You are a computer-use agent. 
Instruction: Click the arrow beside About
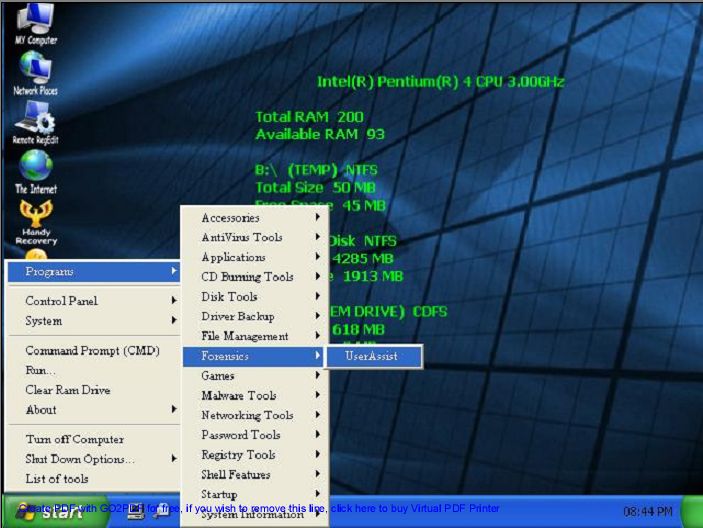click(174, 409)
